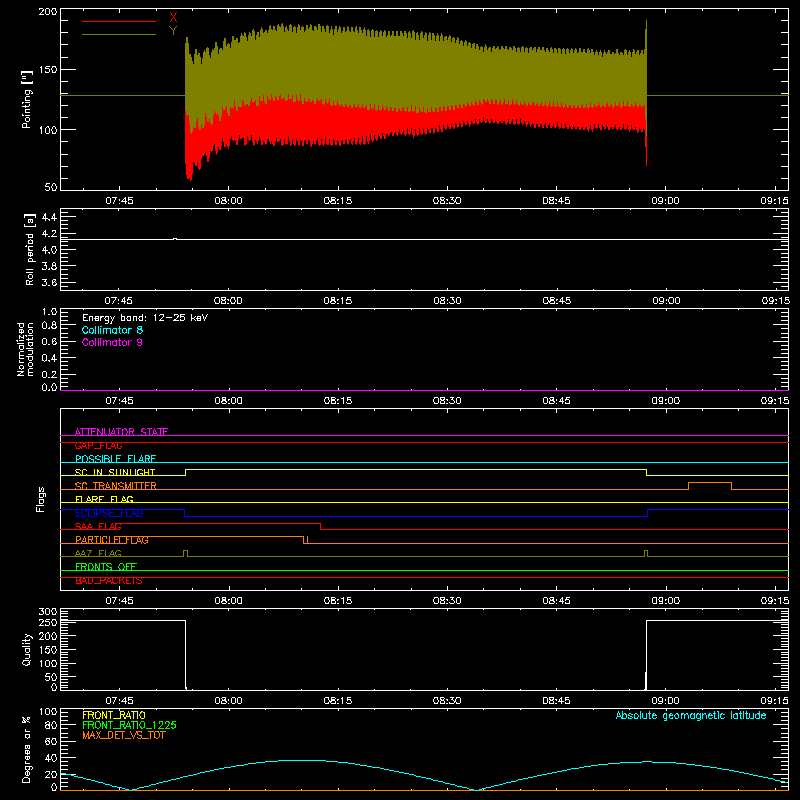Select the Energy band: 12-25 keV text
The image size is (800, 800).
(145, 318)
